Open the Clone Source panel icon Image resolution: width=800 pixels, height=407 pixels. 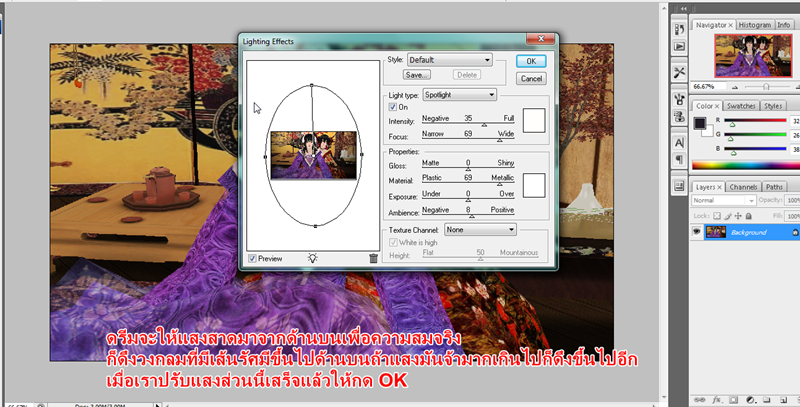point(679,116)
